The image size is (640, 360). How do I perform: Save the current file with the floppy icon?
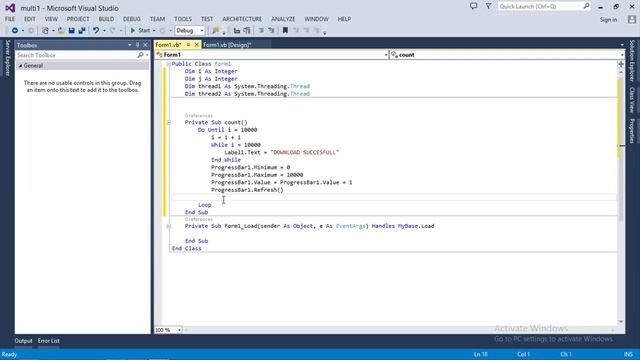pos(71,31)
